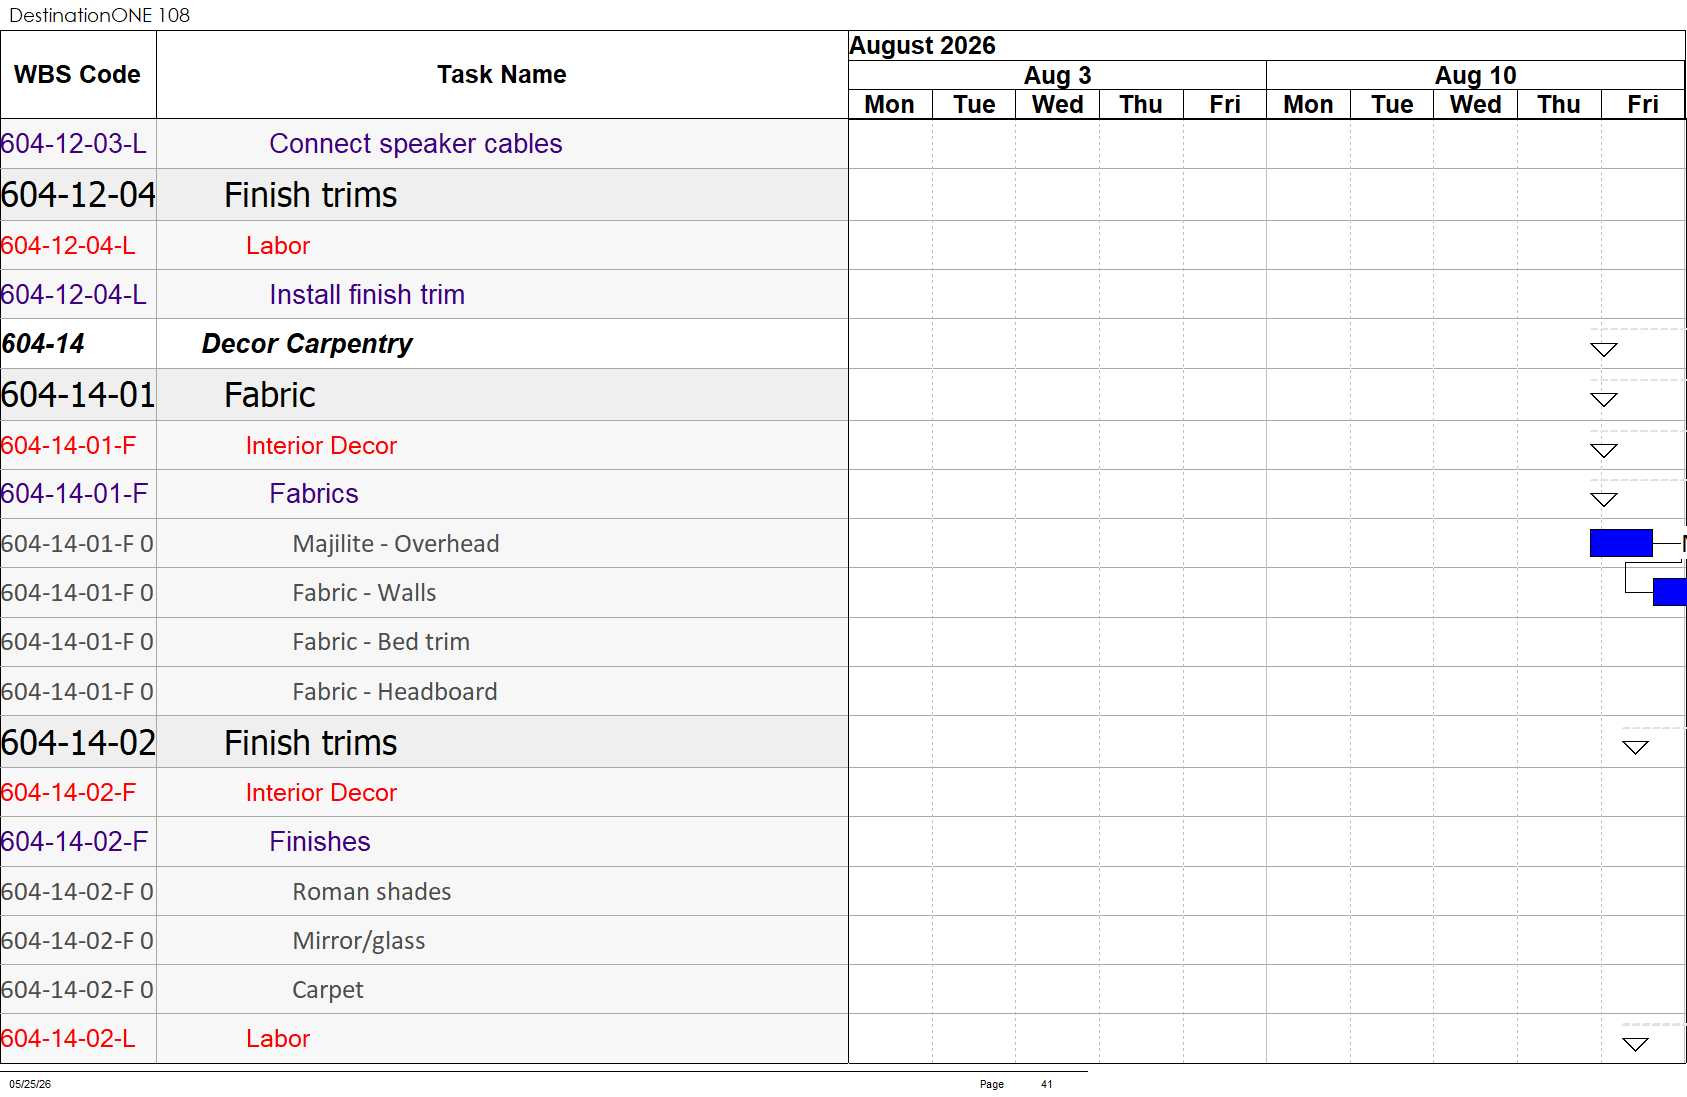Select WBS code 604-14-01
1687x1097 pixels.
(x=78, y=395)
